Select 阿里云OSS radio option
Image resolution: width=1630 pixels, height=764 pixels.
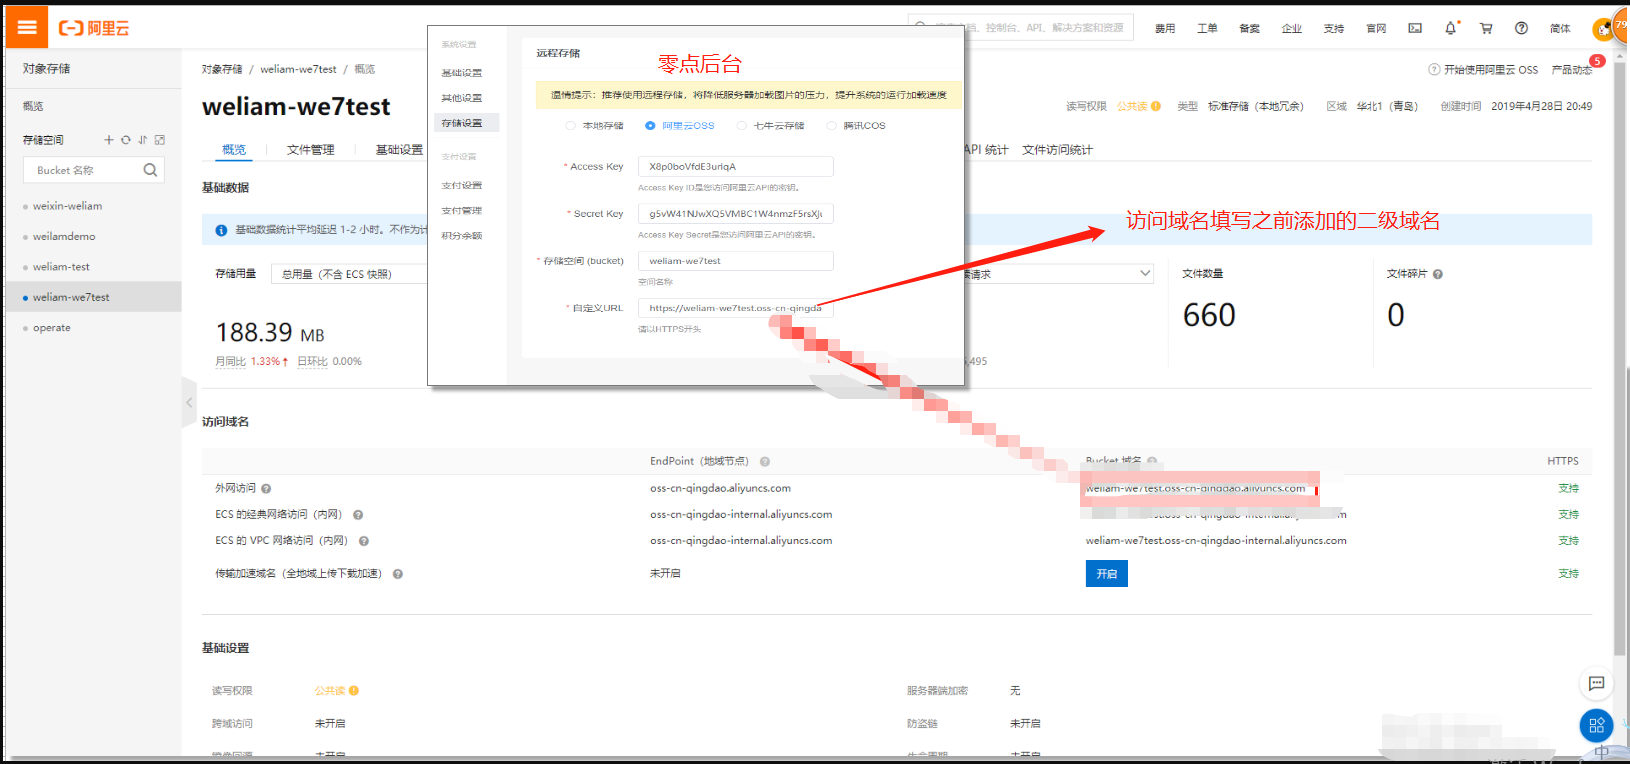coord(650,126)
